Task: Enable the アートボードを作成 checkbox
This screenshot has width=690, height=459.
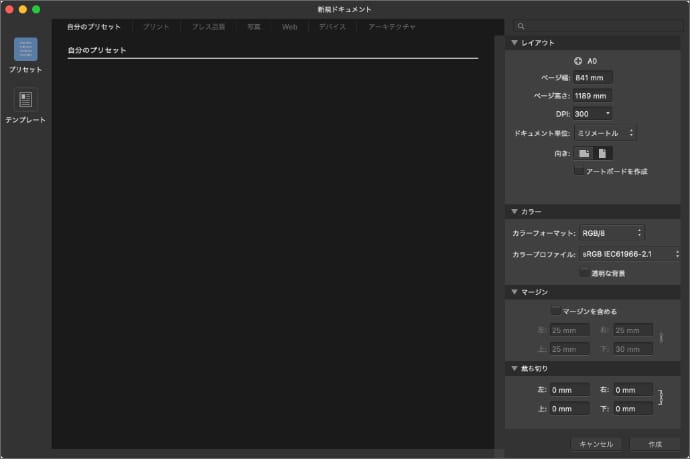Action: (579, 171)
